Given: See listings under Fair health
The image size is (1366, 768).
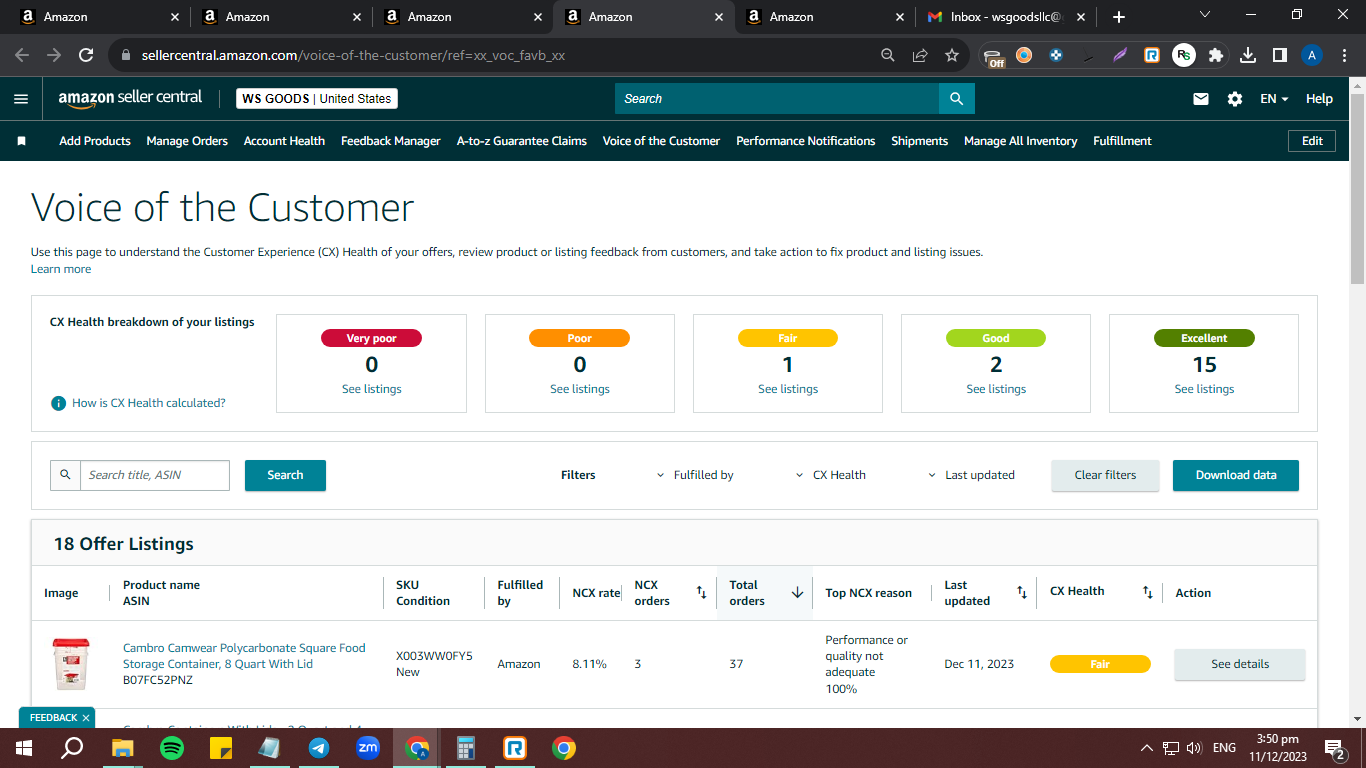Looking at the screenshot, I should pyautogui.click(x=788, y=389).
